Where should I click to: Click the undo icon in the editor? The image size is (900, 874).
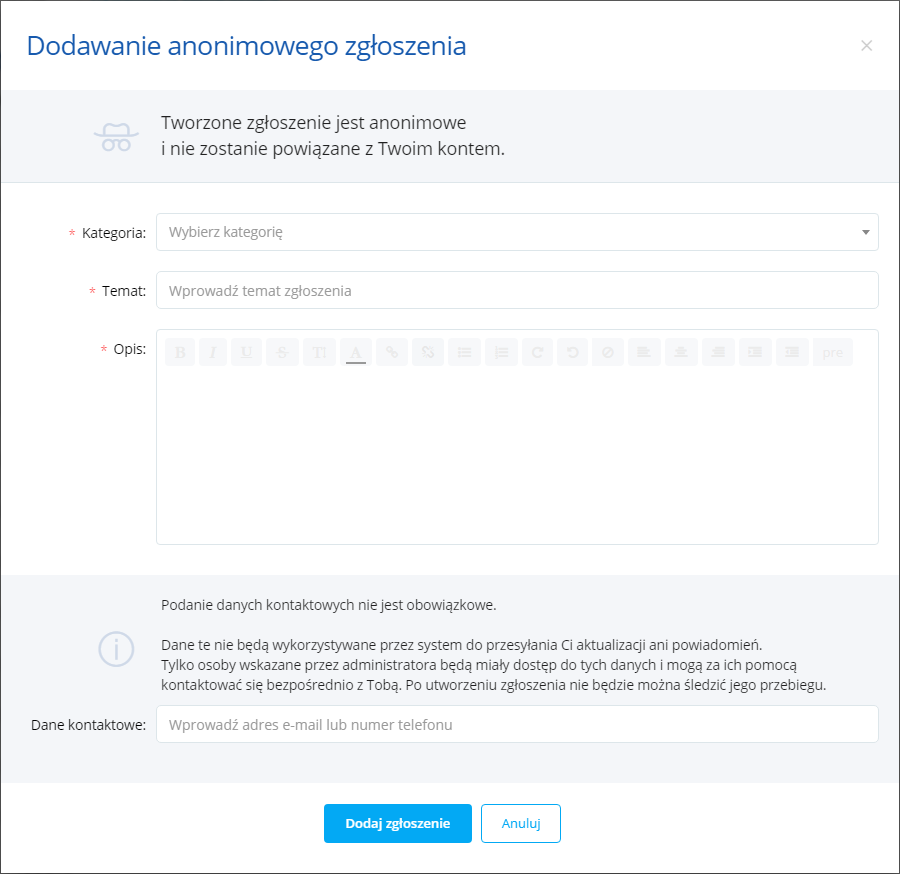[x=573, y=352]
